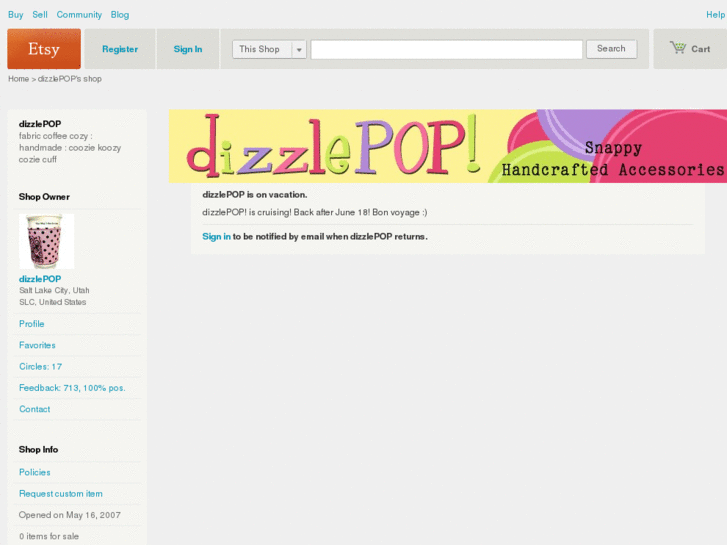This screenshot has width=727, height=545.
Task: Open the shop owner's Profile
Action: tap(32, 324)
